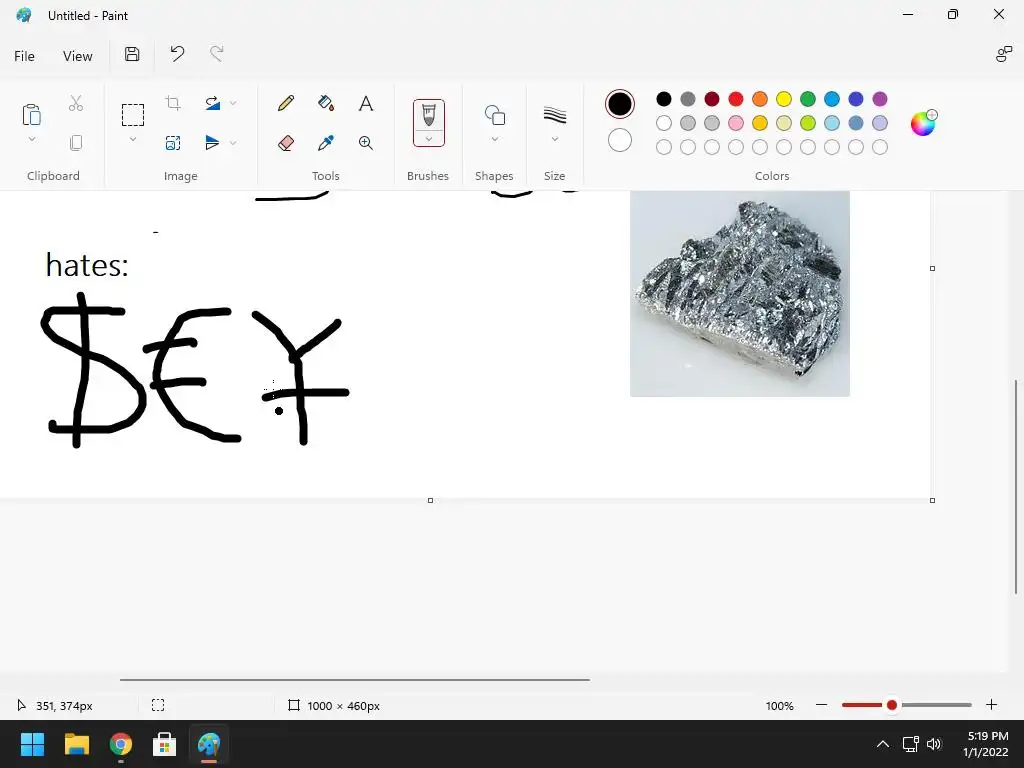Viewport: 1024px width, 768px height.
Task: Click the bottom-center canvas resize handle
Action: 430,500
